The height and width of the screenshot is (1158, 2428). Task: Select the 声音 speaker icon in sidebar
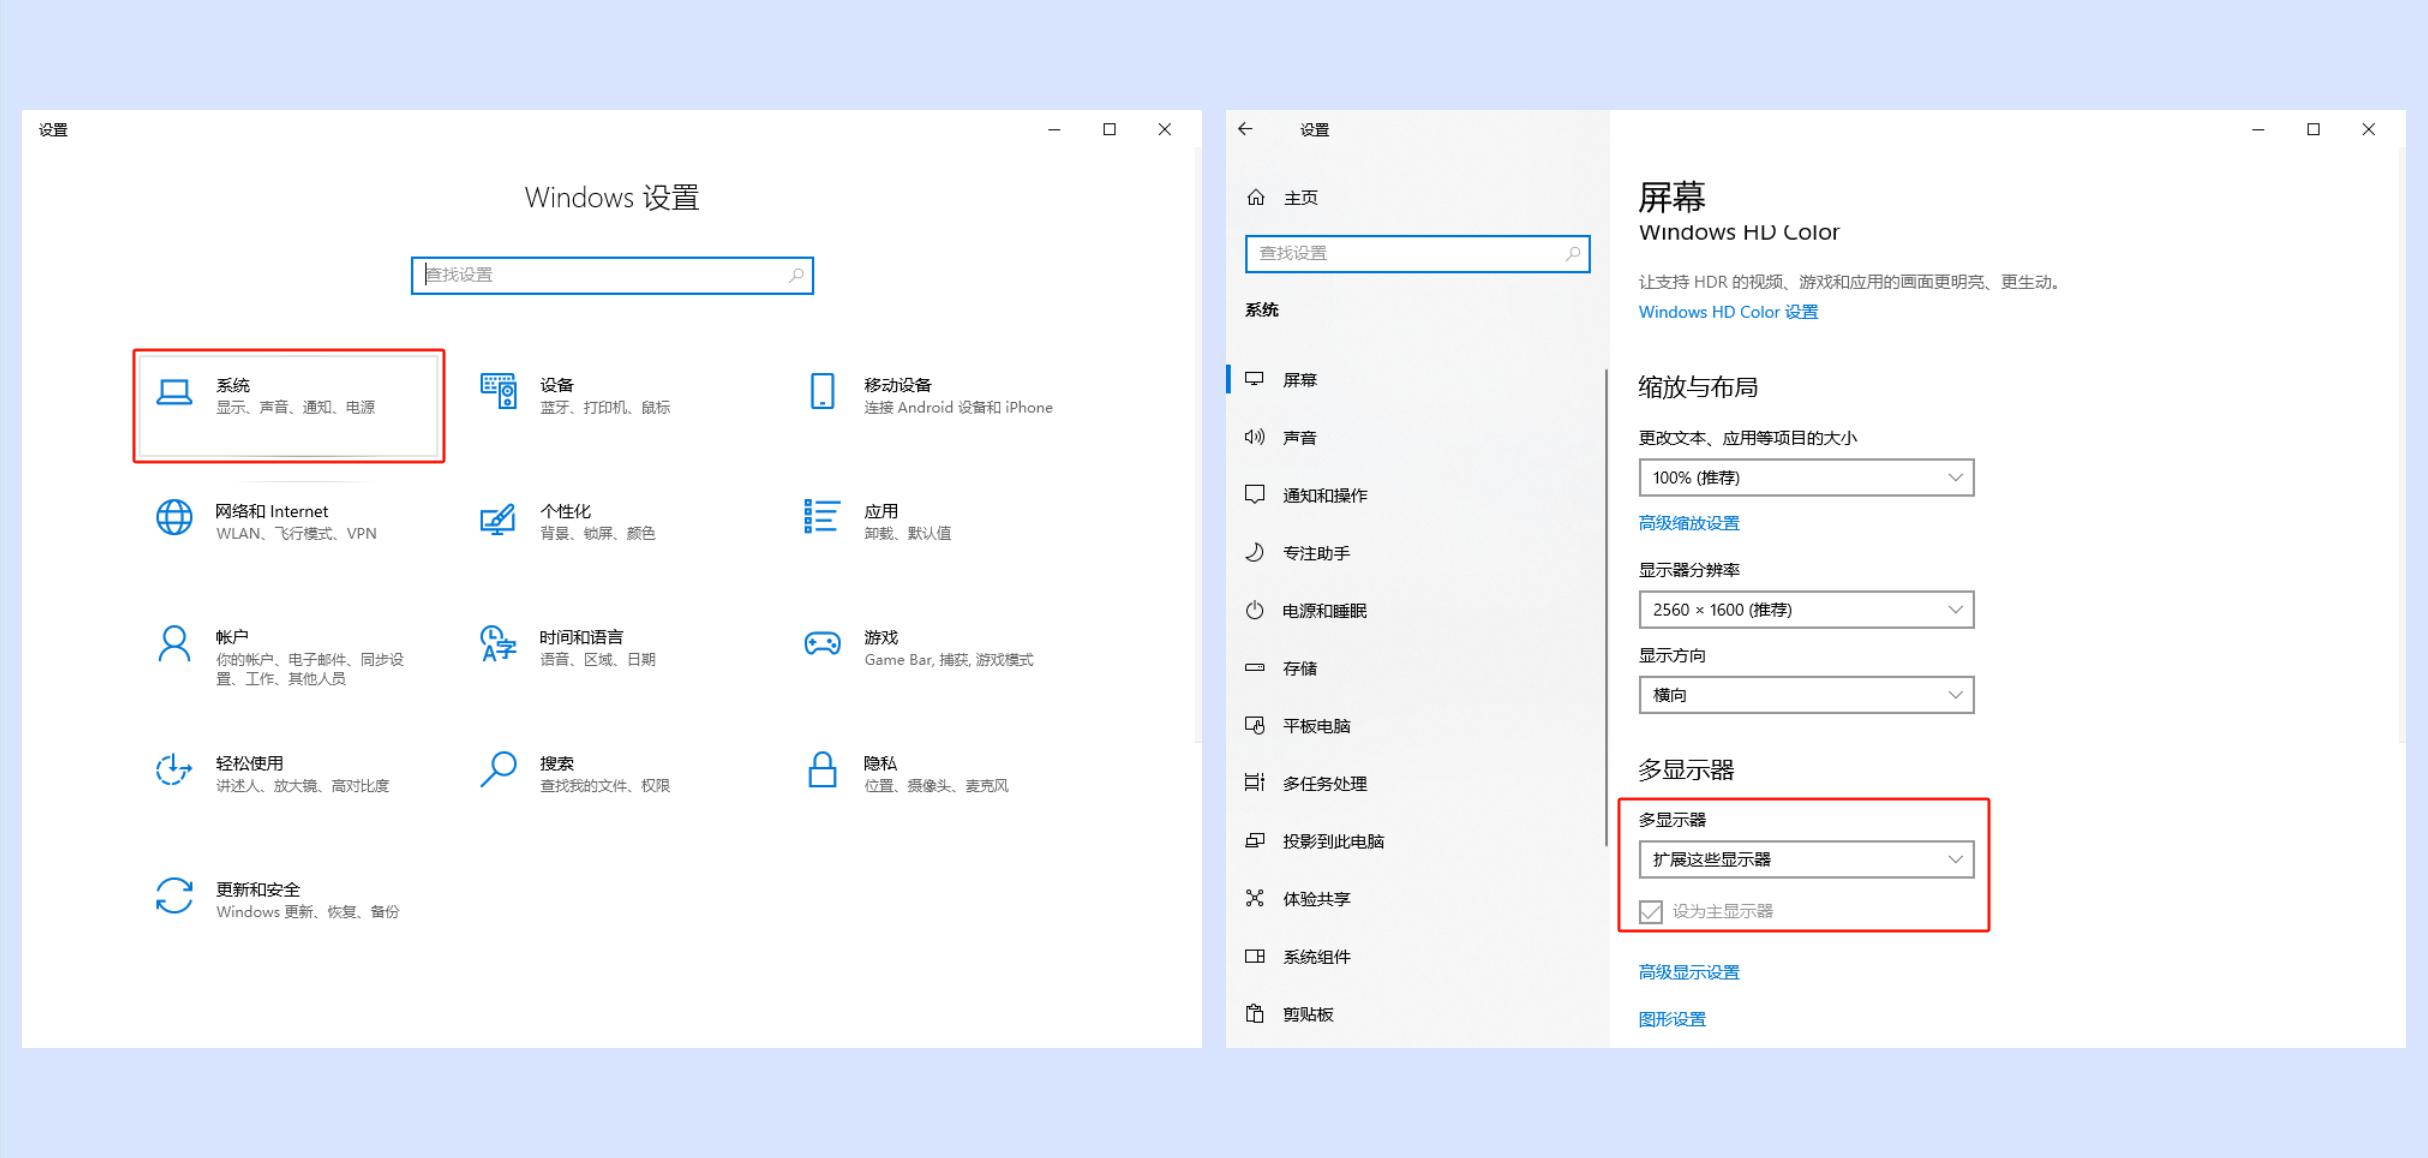point(1255,437)
